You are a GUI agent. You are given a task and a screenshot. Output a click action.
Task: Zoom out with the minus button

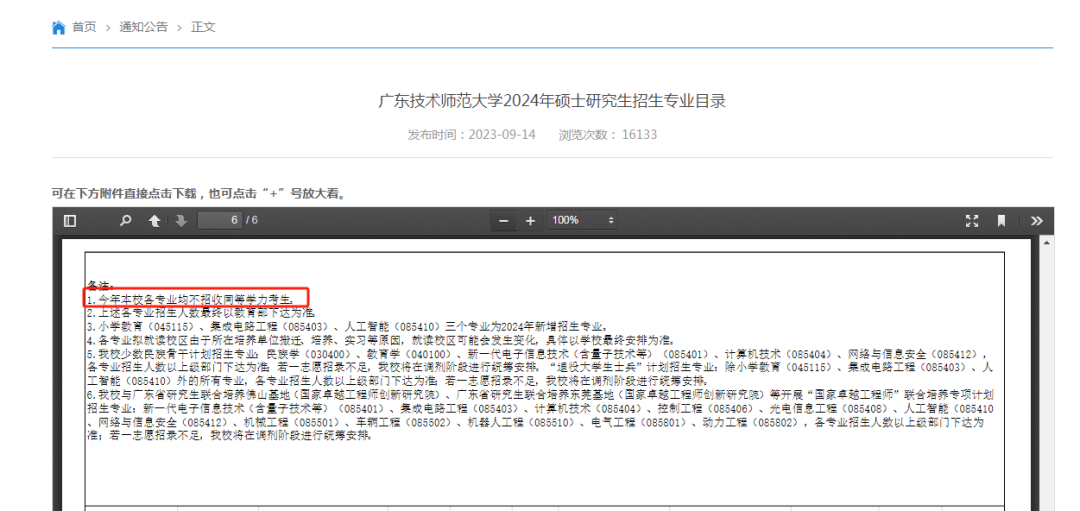point(503,220)
